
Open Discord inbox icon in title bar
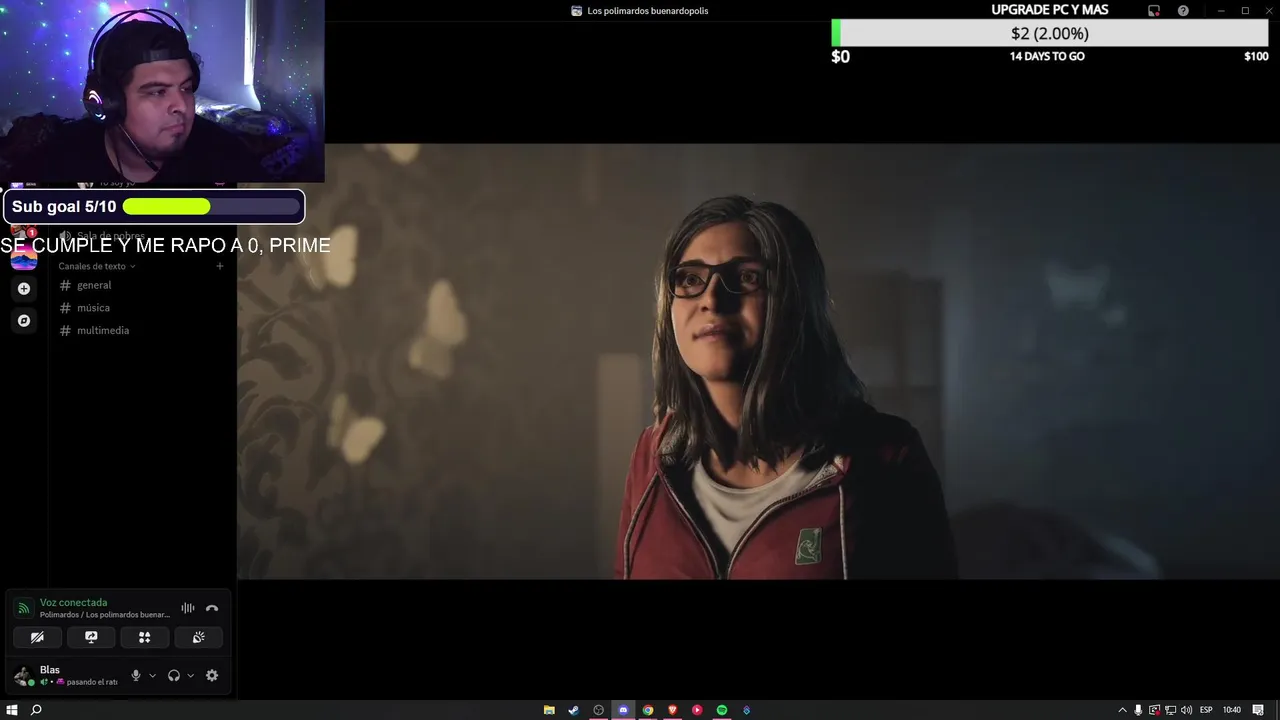click(1154, 11)
